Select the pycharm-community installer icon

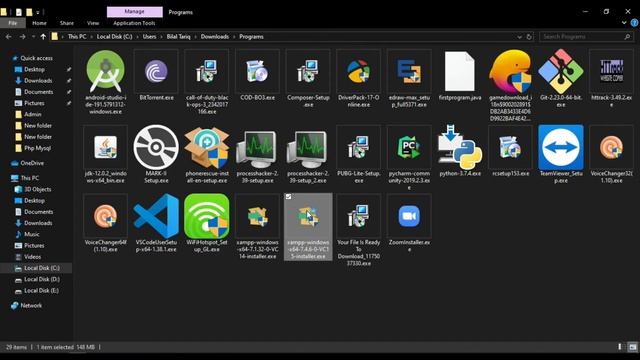[409, 147]
